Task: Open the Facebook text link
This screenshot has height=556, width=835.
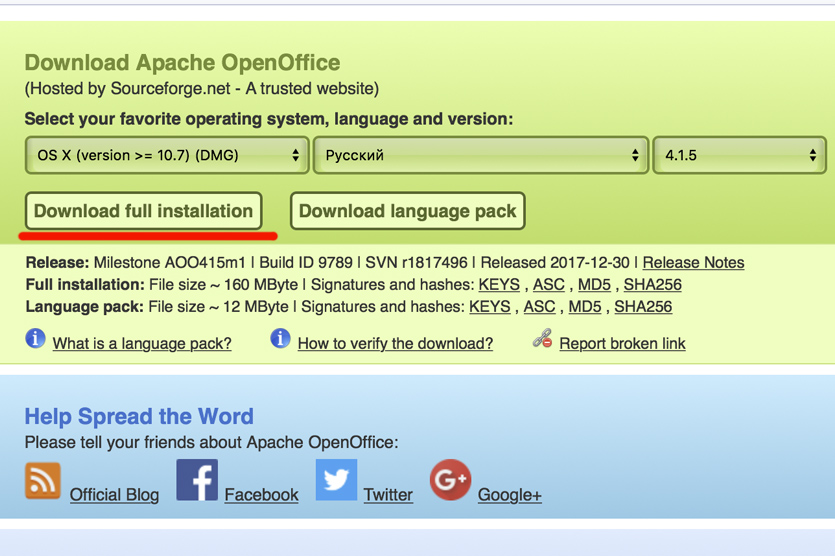Action: point(261,495)
